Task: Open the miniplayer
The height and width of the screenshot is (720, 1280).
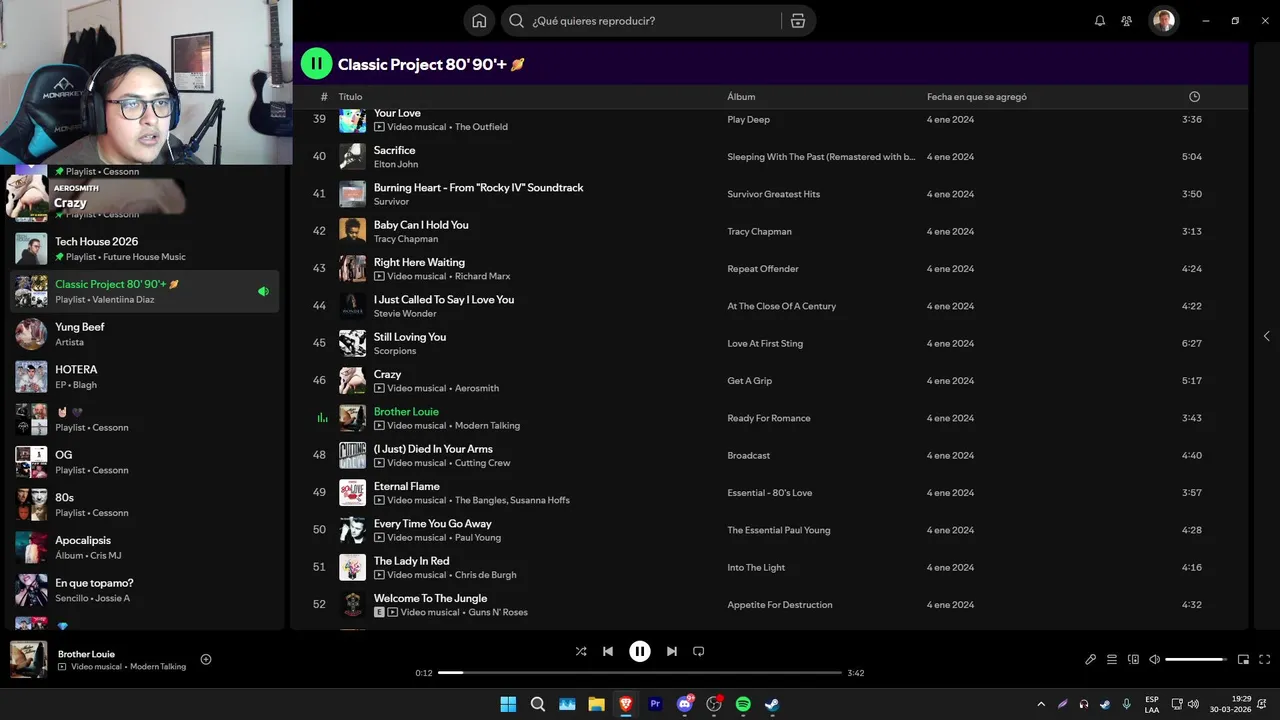Action: [1243, 659]
